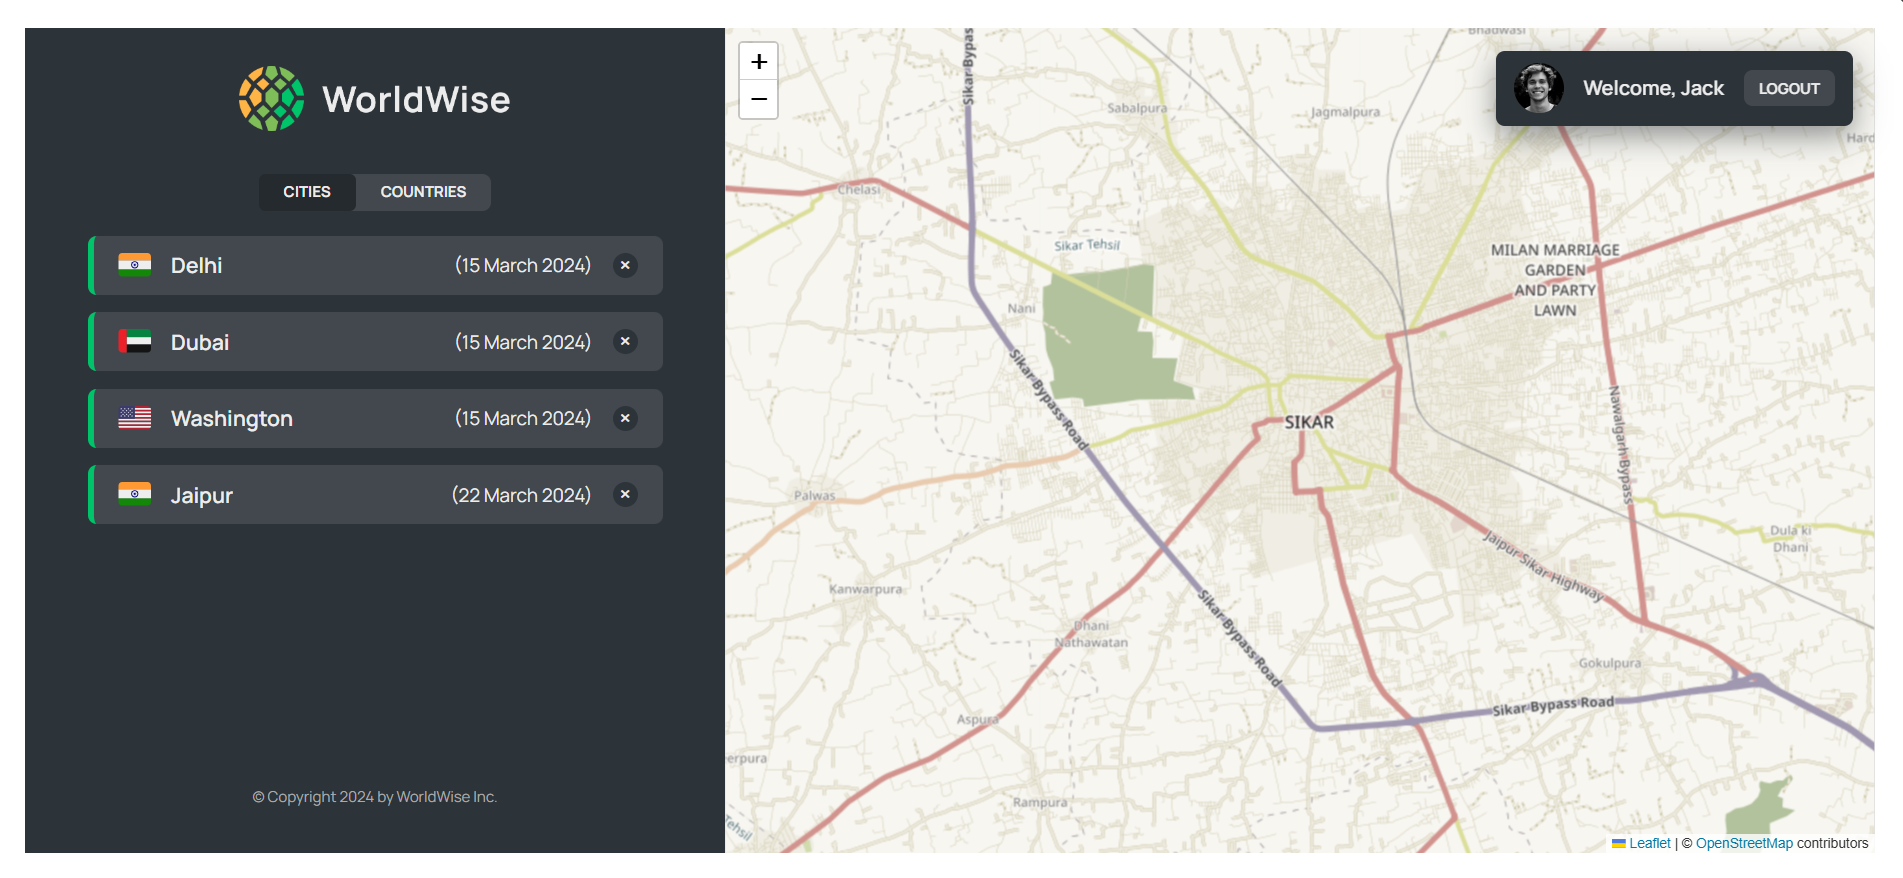Click the Kanwarpura map label

point(866,589)
